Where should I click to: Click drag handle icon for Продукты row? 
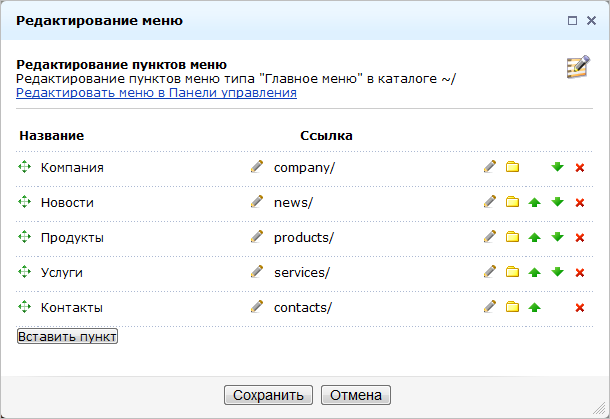point(24,237)
